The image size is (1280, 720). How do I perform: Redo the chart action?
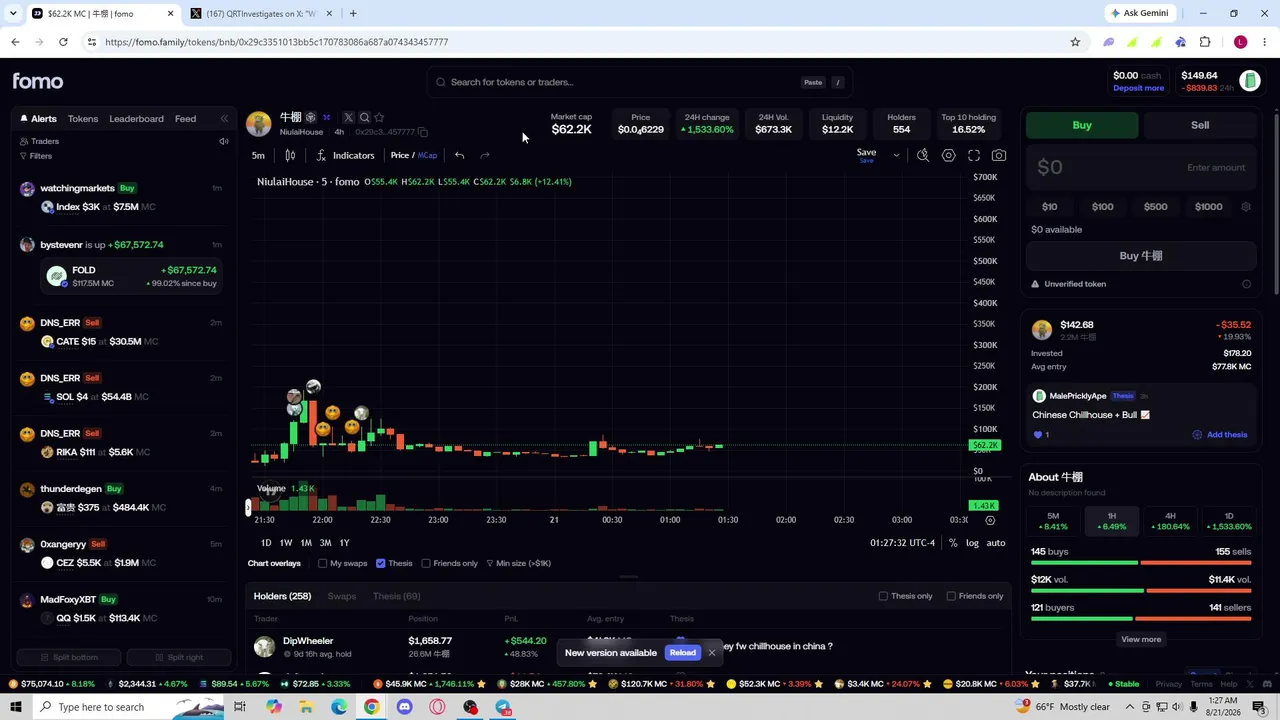[x=485, y=156]
